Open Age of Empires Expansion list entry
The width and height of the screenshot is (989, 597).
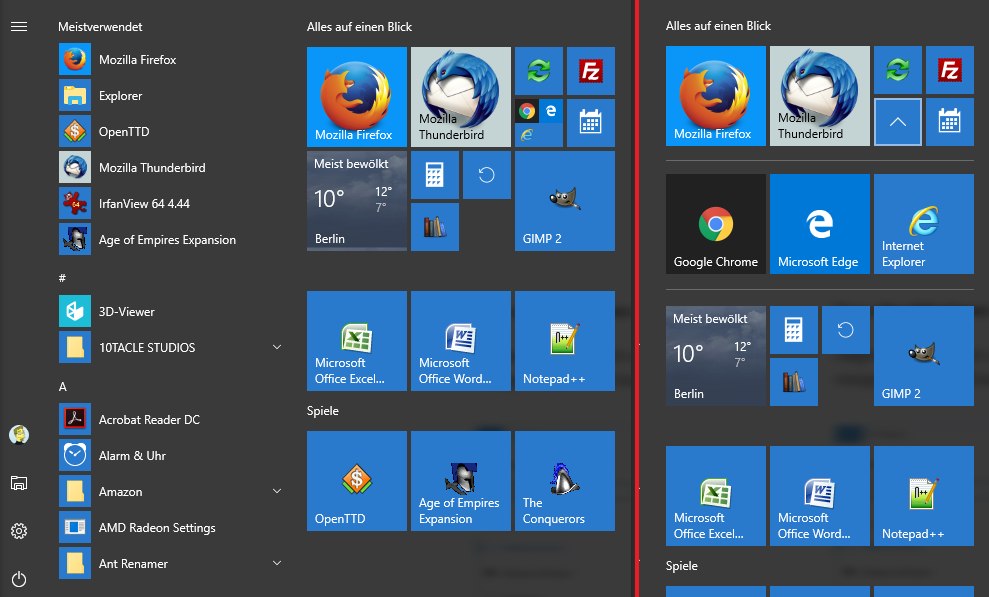pos(170,240)
